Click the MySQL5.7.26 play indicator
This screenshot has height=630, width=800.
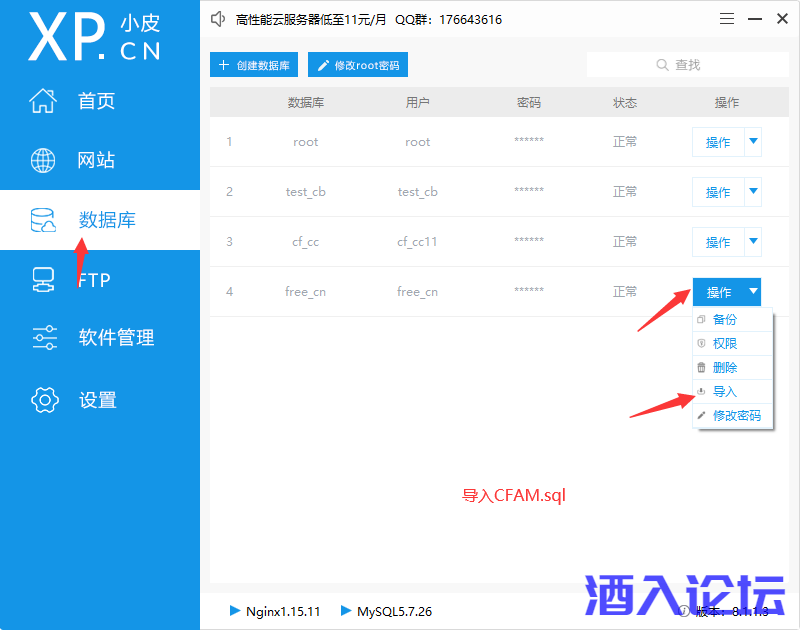(x=345, y=611)
